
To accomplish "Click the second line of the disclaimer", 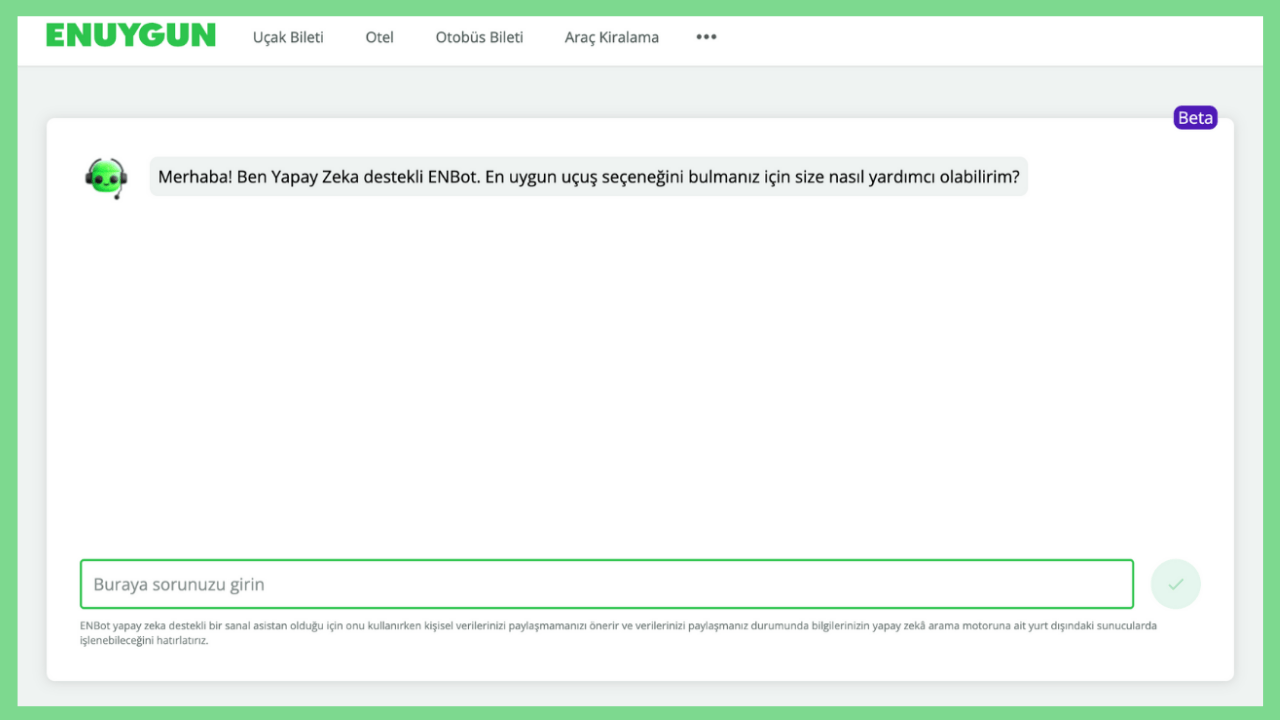I will (x=144, y=641).
